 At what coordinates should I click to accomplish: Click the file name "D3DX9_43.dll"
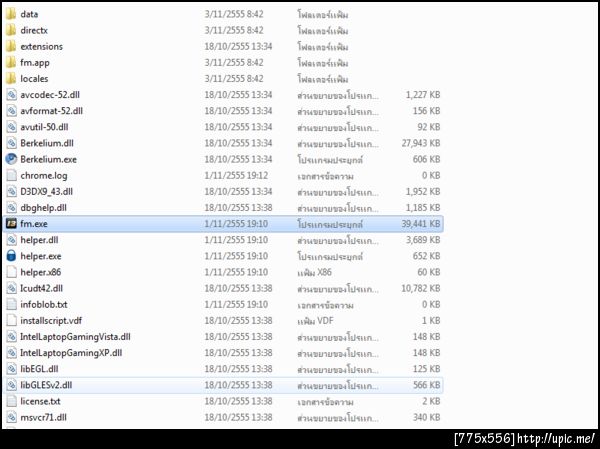point(47,191)
